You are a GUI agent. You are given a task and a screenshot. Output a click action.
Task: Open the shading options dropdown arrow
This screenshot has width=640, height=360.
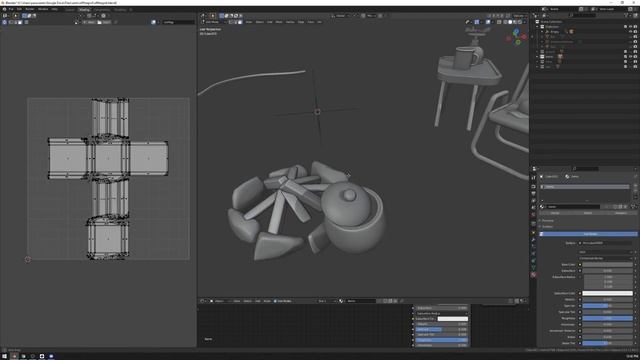click(x=525, y=22)
